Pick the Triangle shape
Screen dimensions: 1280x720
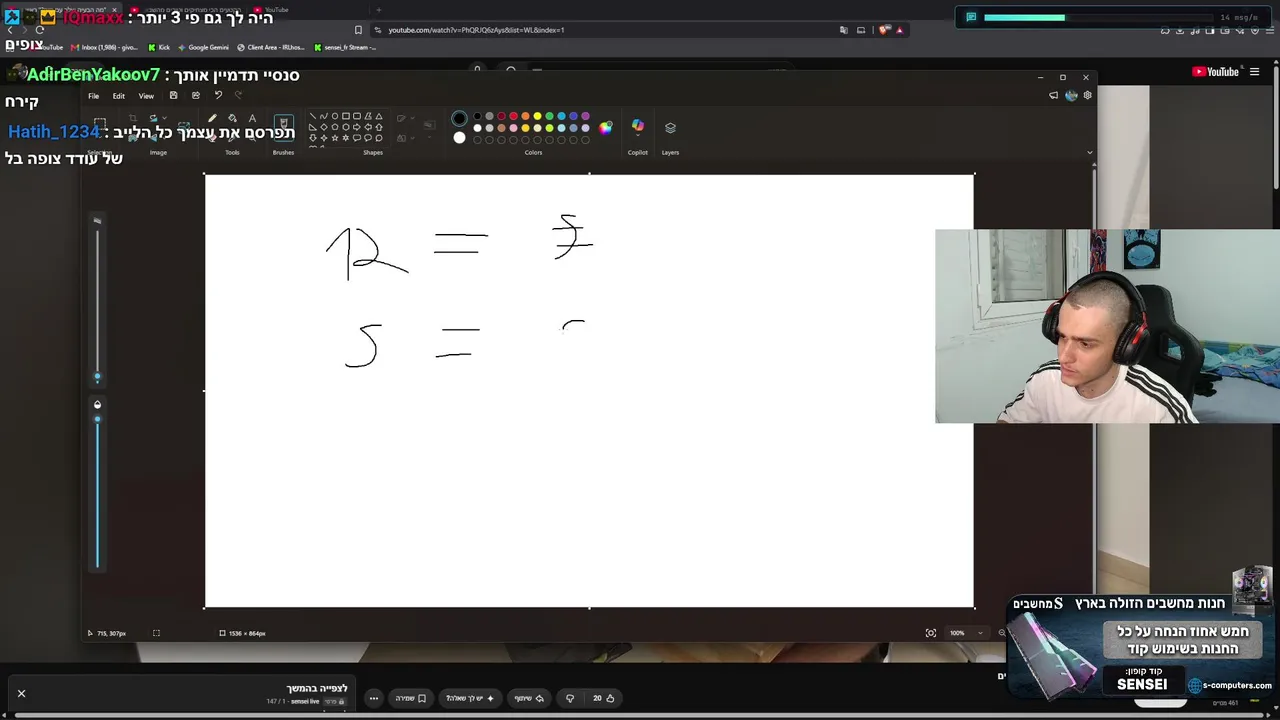click(379, 116)
